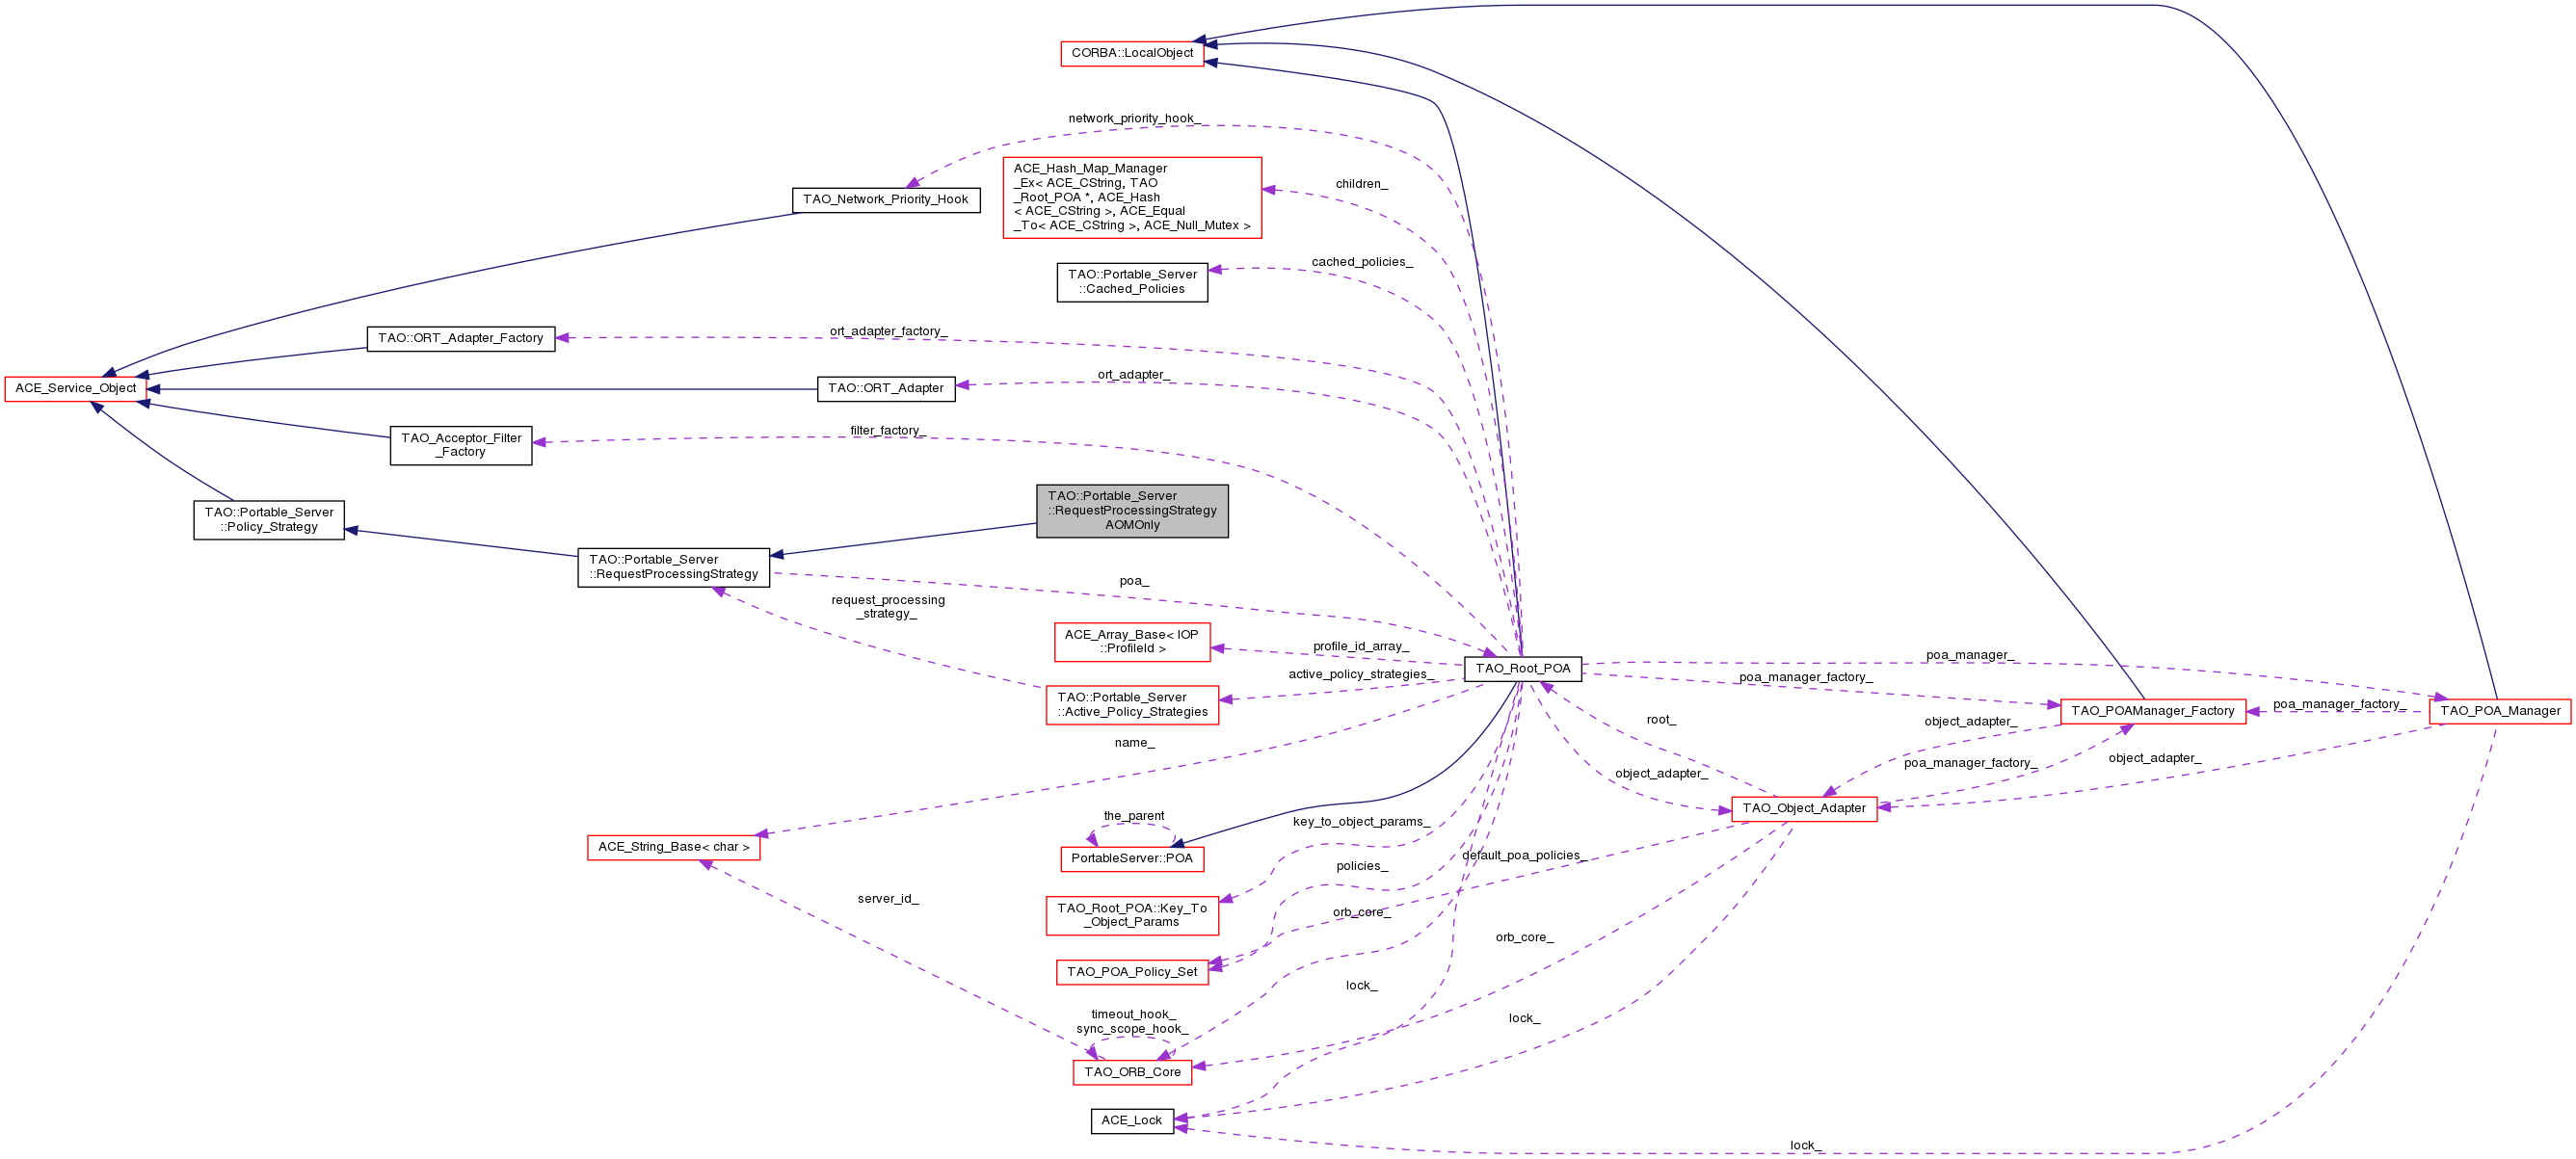Open the TAO::Portable_Server::RequestProcessingStrategy base node
The width and height of the screenshot is (2576, 1159).
pyautogui.click(x=673, y=567)
